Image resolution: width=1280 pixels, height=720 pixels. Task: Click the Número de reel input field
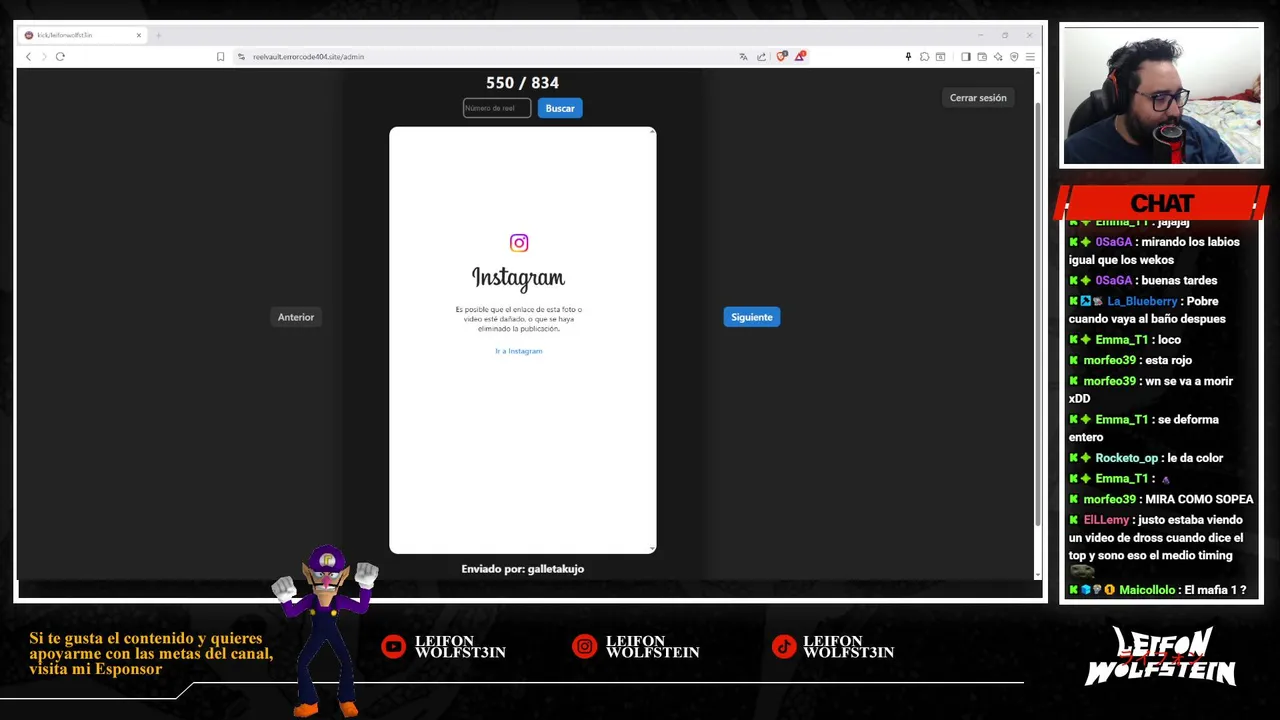coord(497,108)
